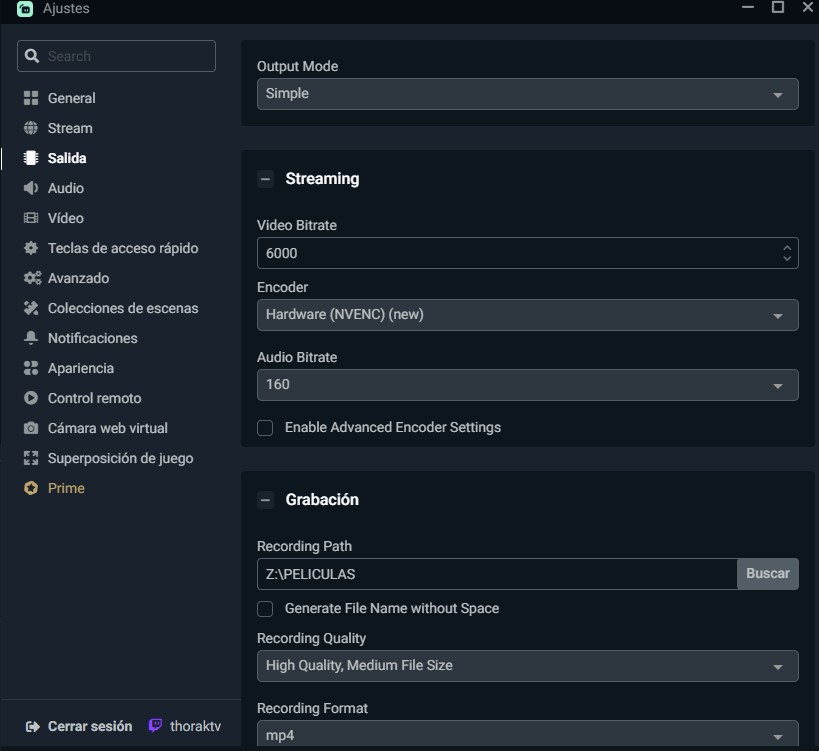819x751 pixels.
Task: Click the settings Search field
Action: point(116,56)
